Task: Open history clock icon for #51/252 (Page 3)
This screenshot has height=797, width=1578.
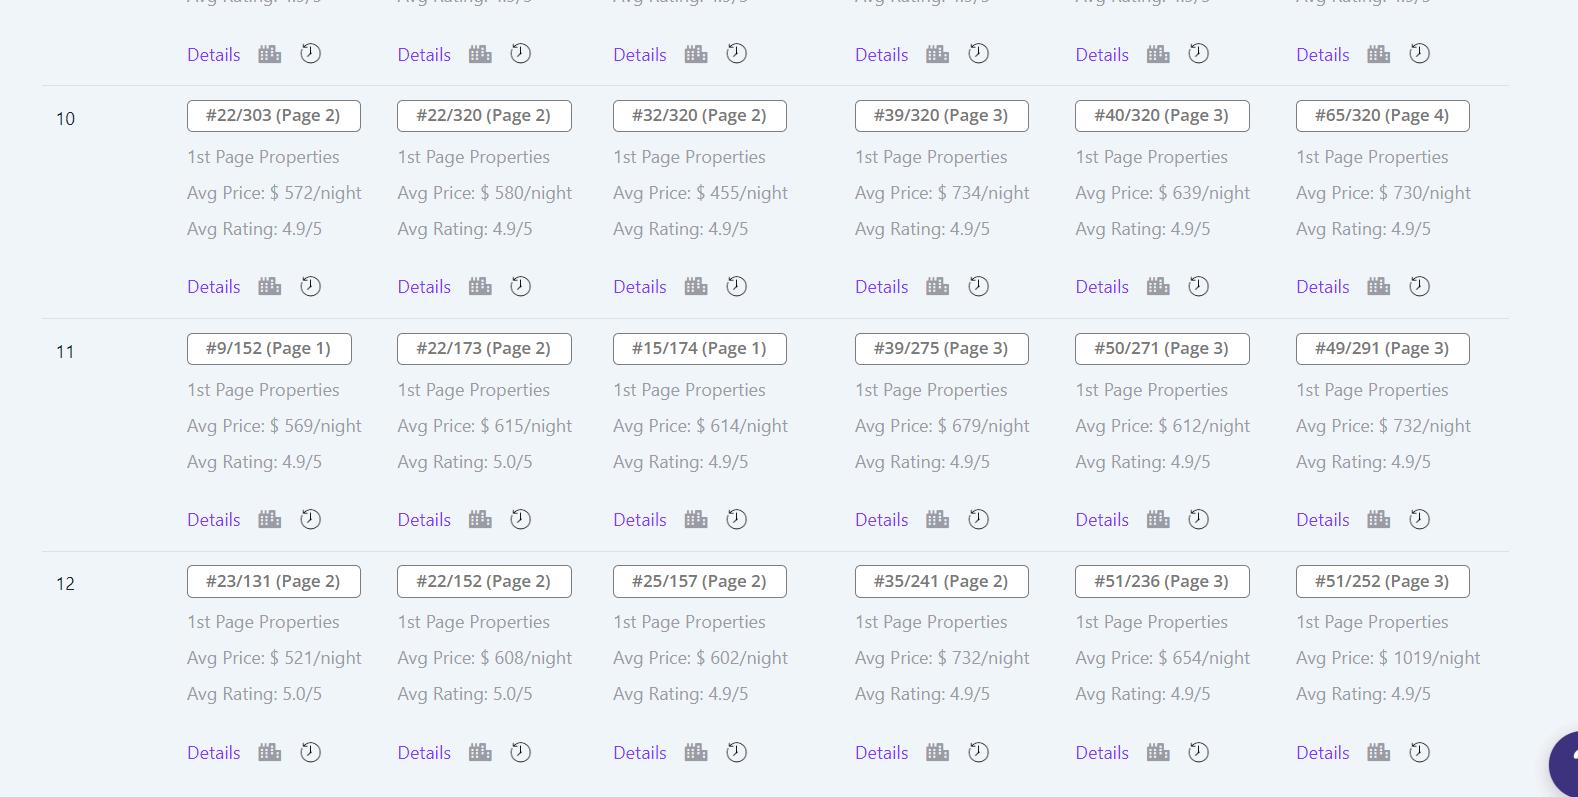Action: tap(1420, 752)
